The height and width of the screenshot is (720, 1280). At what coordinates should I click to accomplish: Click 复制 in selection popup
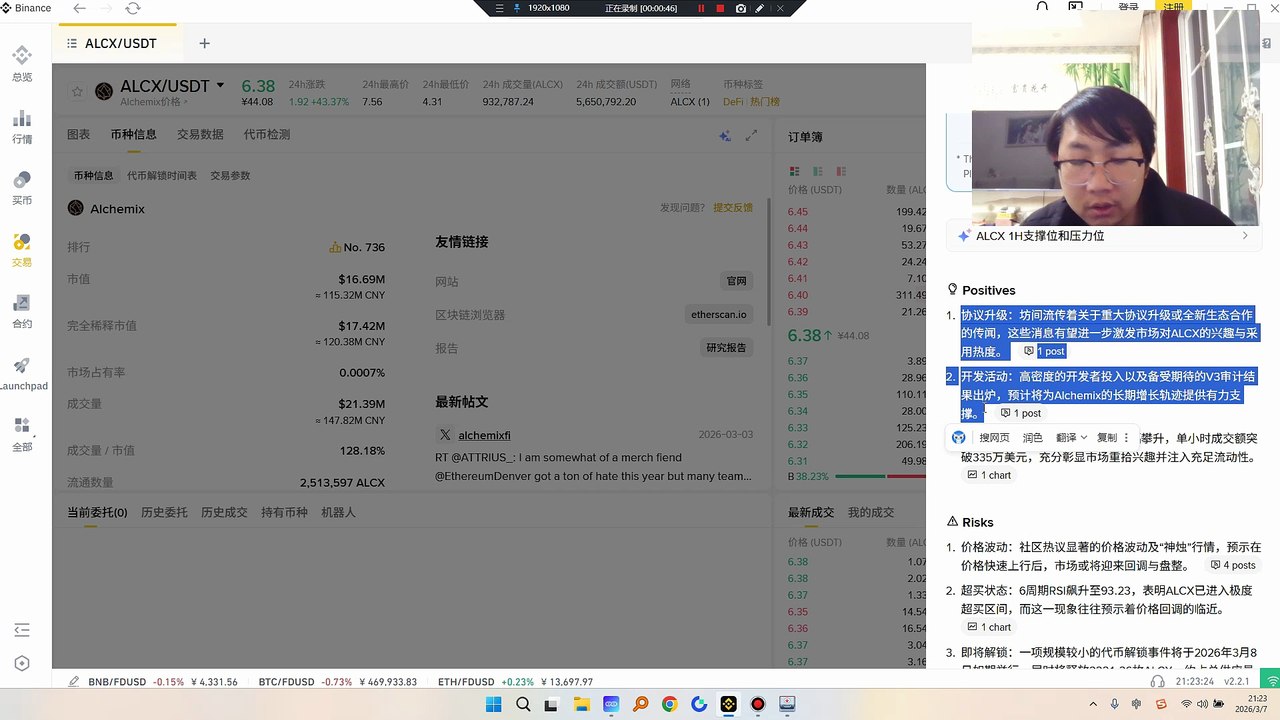1106,437
